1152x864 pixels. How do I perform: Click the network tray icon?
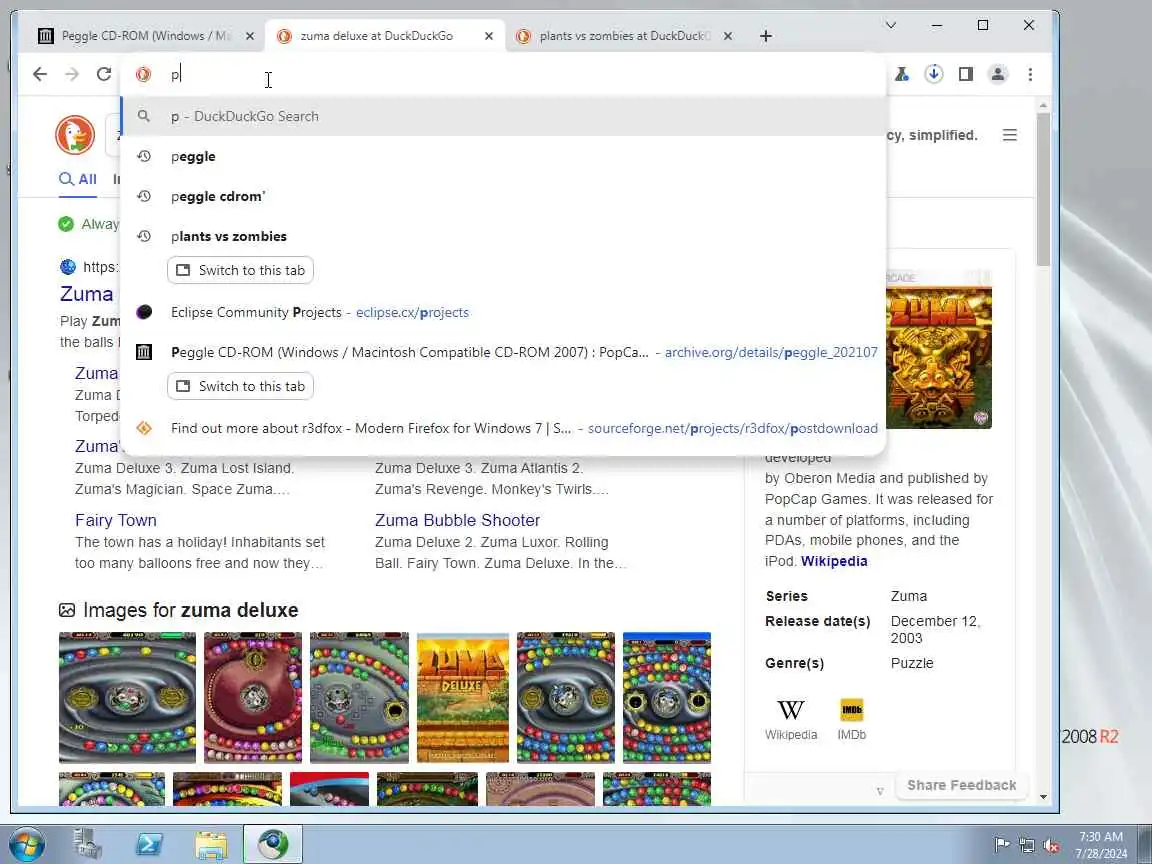tap(1026, 845)
